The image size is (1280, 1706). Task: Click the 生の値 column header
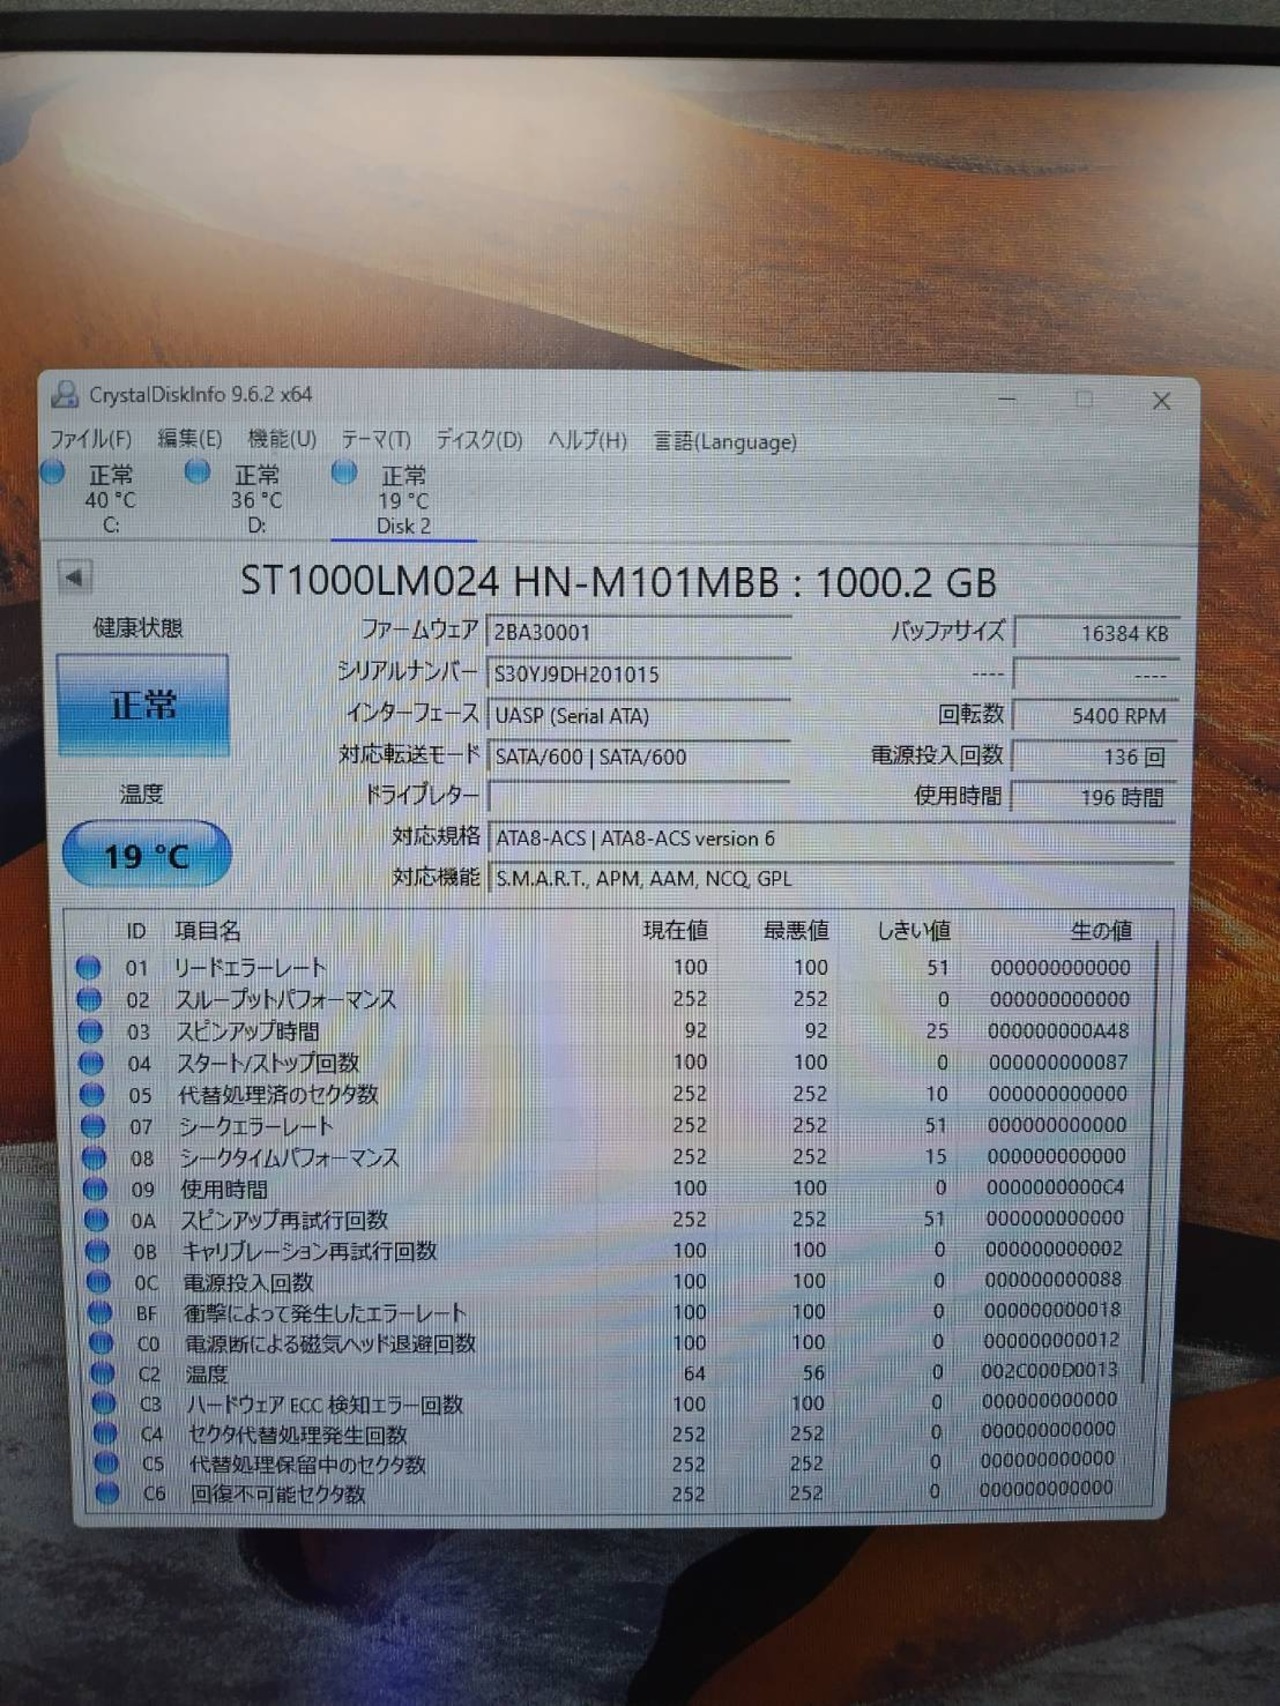click(1101, 931)
